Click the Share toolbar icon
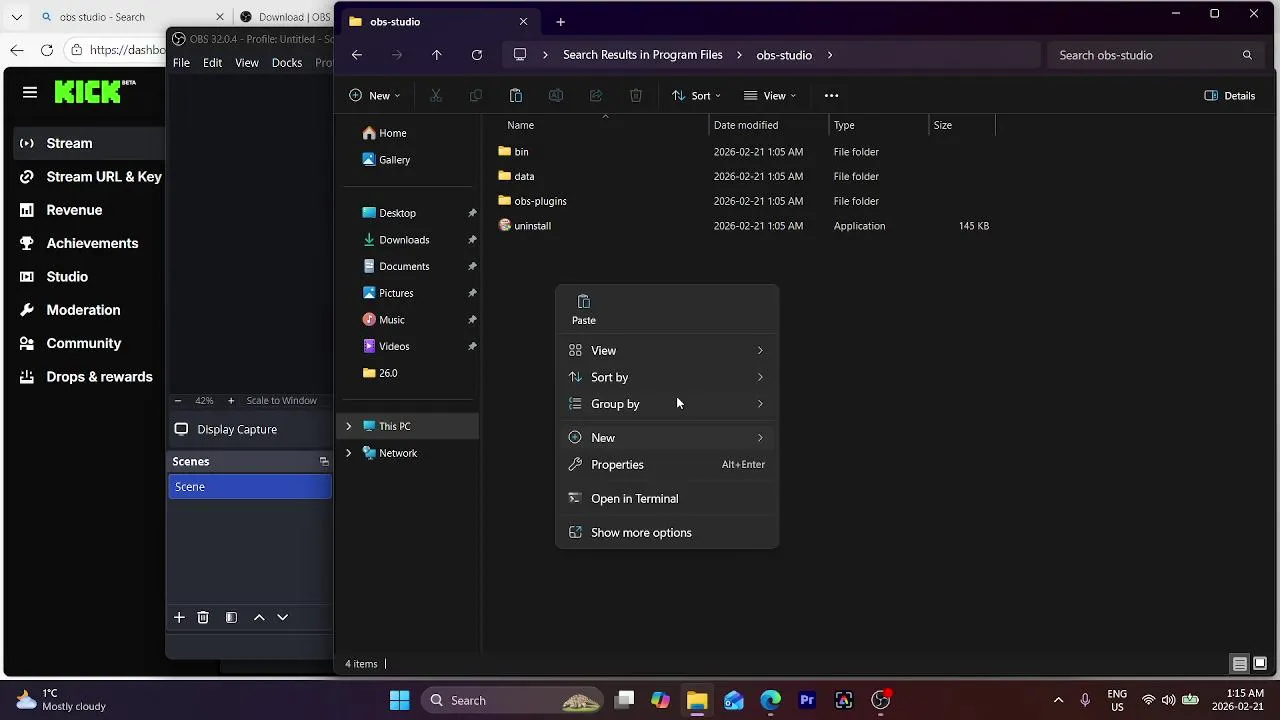 pyautogui.click(x=596, y=96)
